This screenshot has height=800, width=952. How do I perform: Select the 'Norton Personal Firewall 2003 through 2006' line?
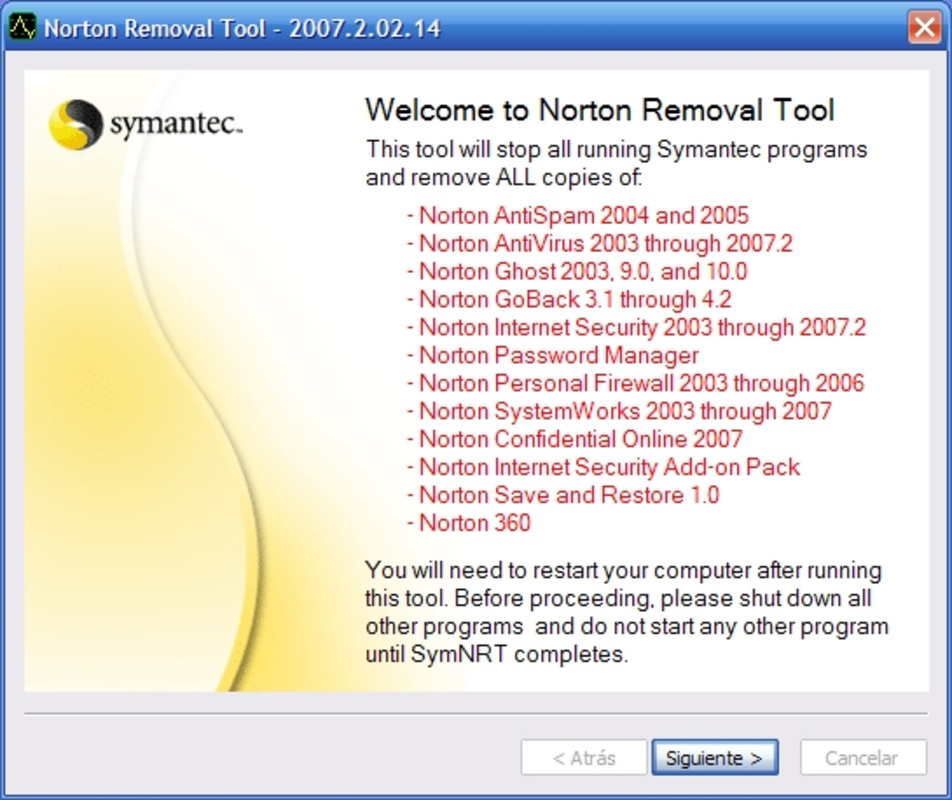(x=636, y=383)
